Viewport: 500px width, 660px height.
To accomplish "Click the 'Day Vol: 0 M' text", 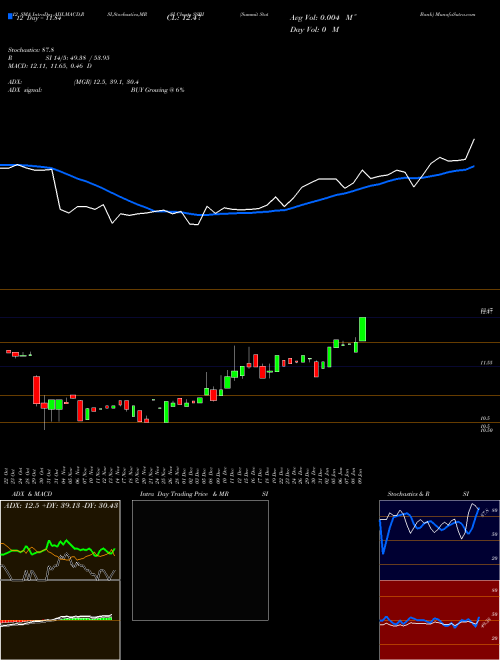I will pos(314,29).
